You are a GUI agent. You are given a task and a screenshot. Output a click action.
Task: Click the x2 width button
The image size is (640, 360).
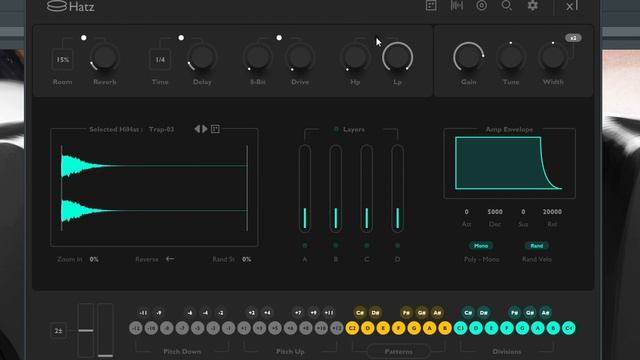(x=573, y=38)
